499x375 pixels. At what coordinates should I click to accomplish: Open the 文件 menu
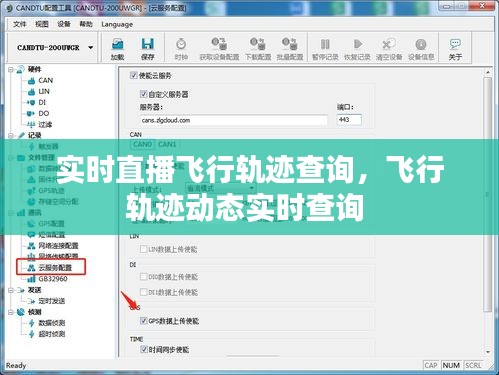pyautogui.click(x=19, y=24)
